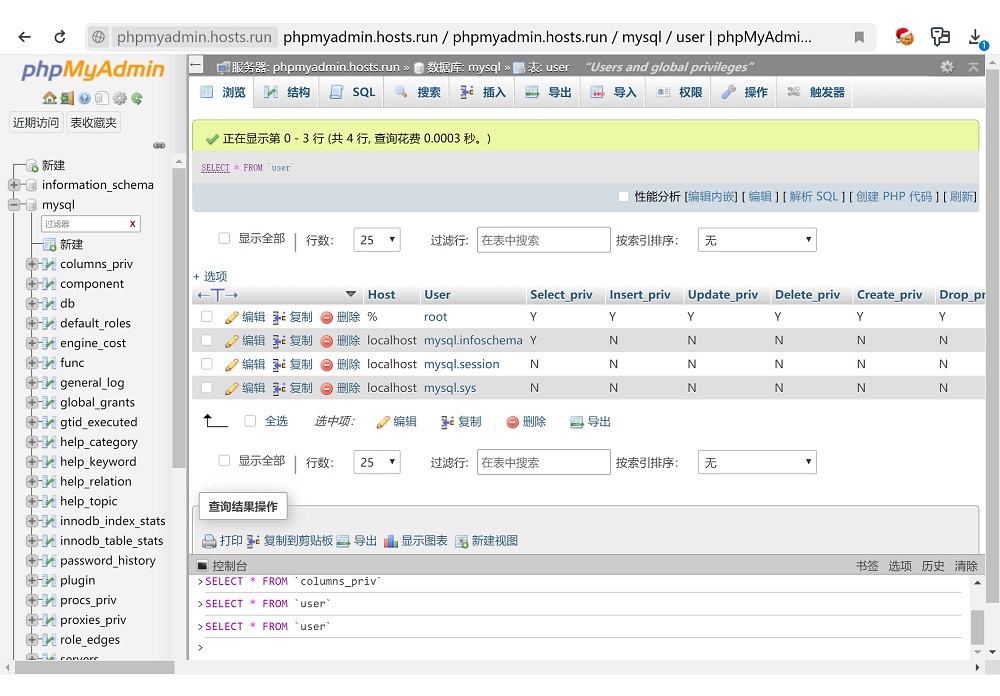Bookmark this page in the browser
The height and width of the screenshot is (696, 1000).
point(859,37)
